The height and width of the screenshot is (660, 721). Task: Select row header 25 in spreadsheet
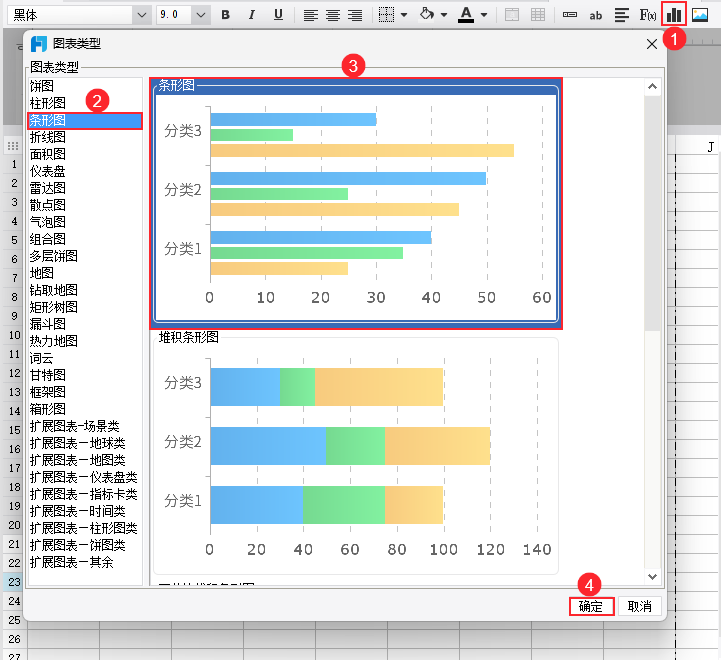click(x=14, y=620)
